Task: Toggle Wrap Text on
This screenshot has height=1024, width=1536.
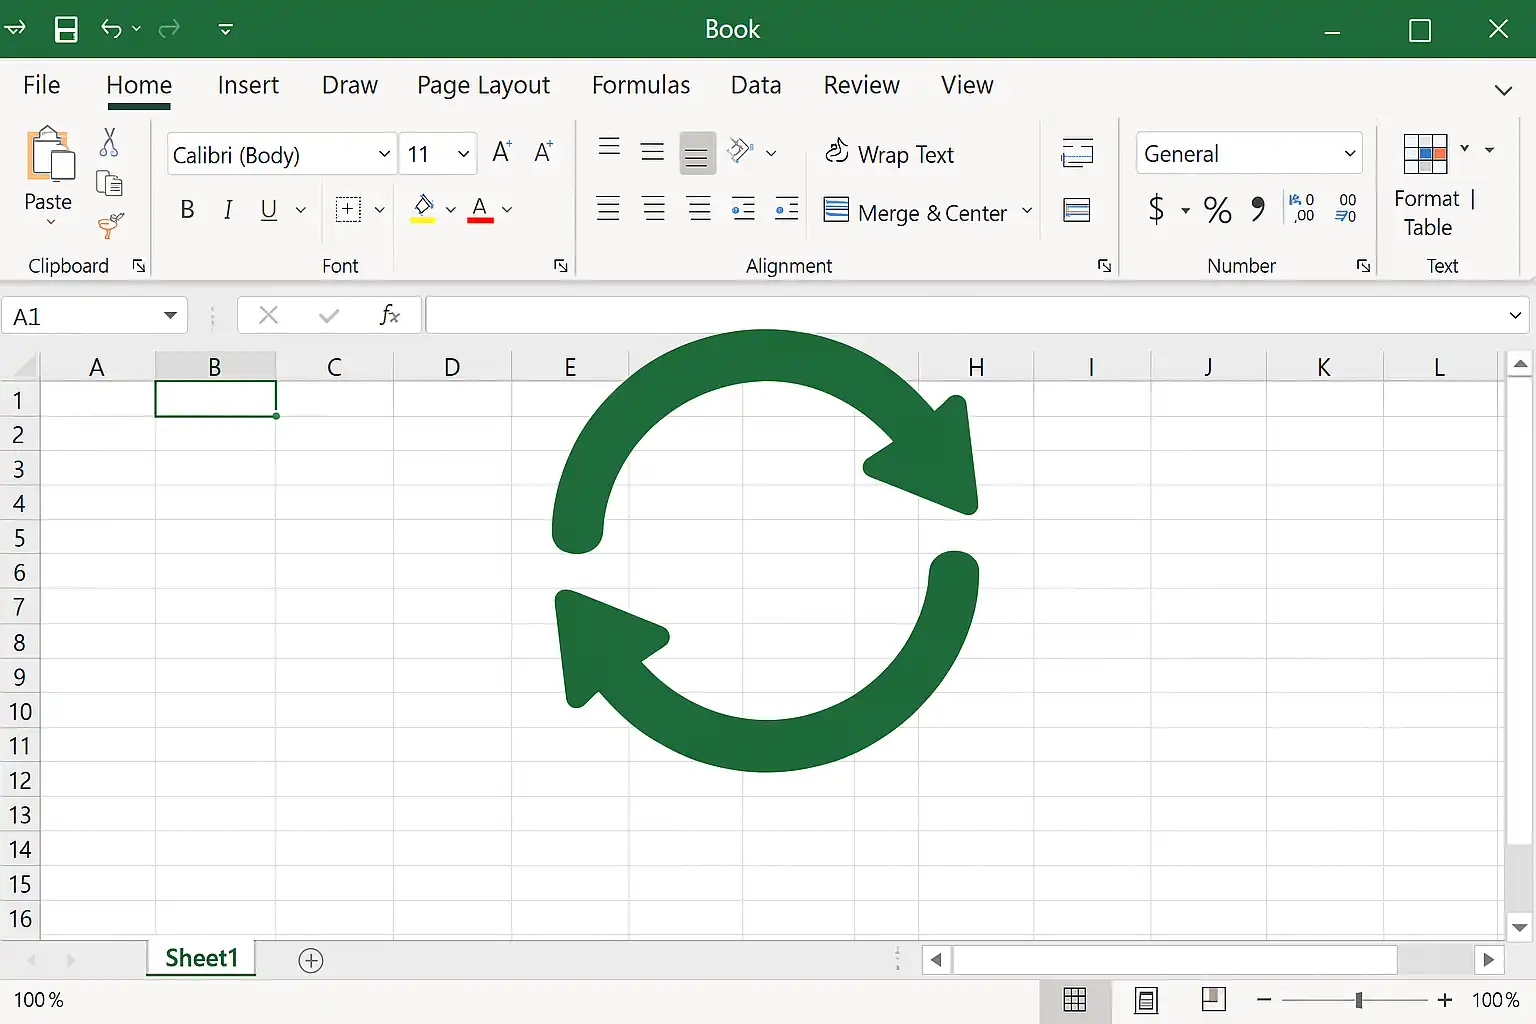Action: [889, 153]
